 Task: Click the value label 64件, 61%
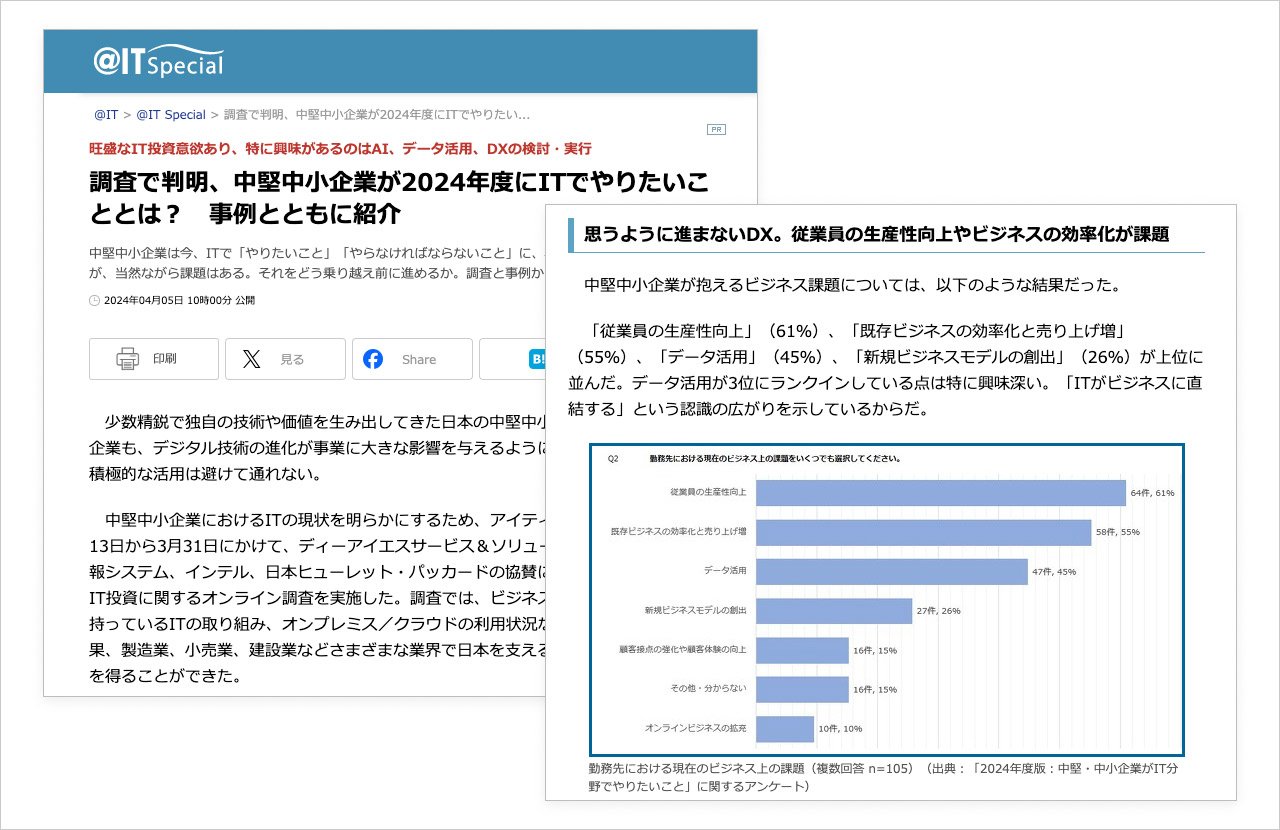coord(1152,493)
